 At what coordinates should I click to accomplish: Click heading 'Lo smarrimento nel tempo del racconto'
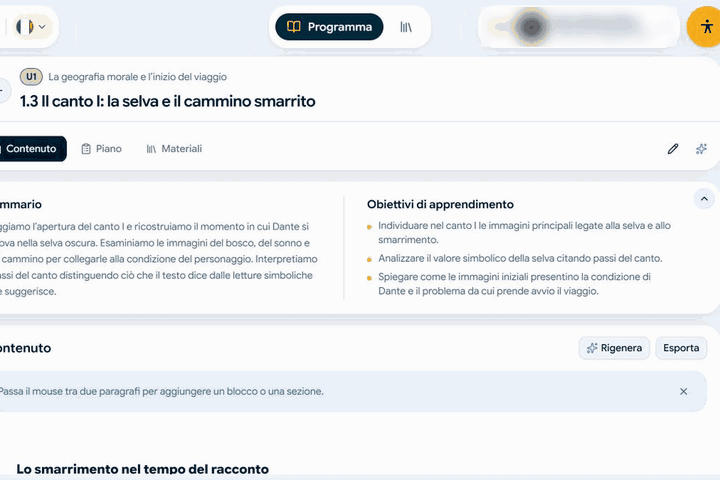[142, 469]
